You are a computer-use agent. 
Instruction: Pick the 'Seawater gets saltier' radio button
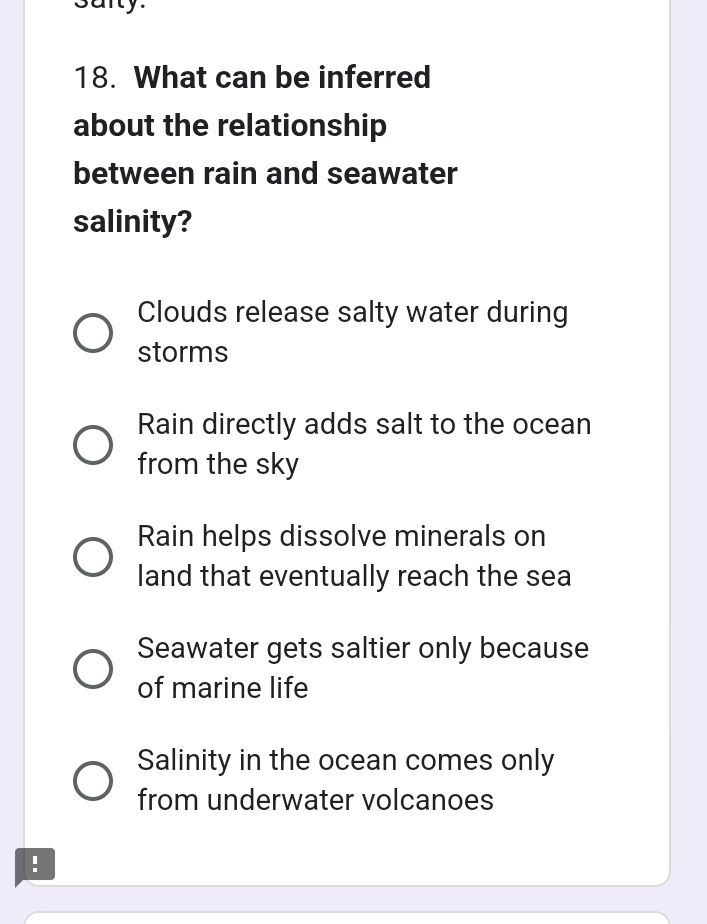(93, 670)
